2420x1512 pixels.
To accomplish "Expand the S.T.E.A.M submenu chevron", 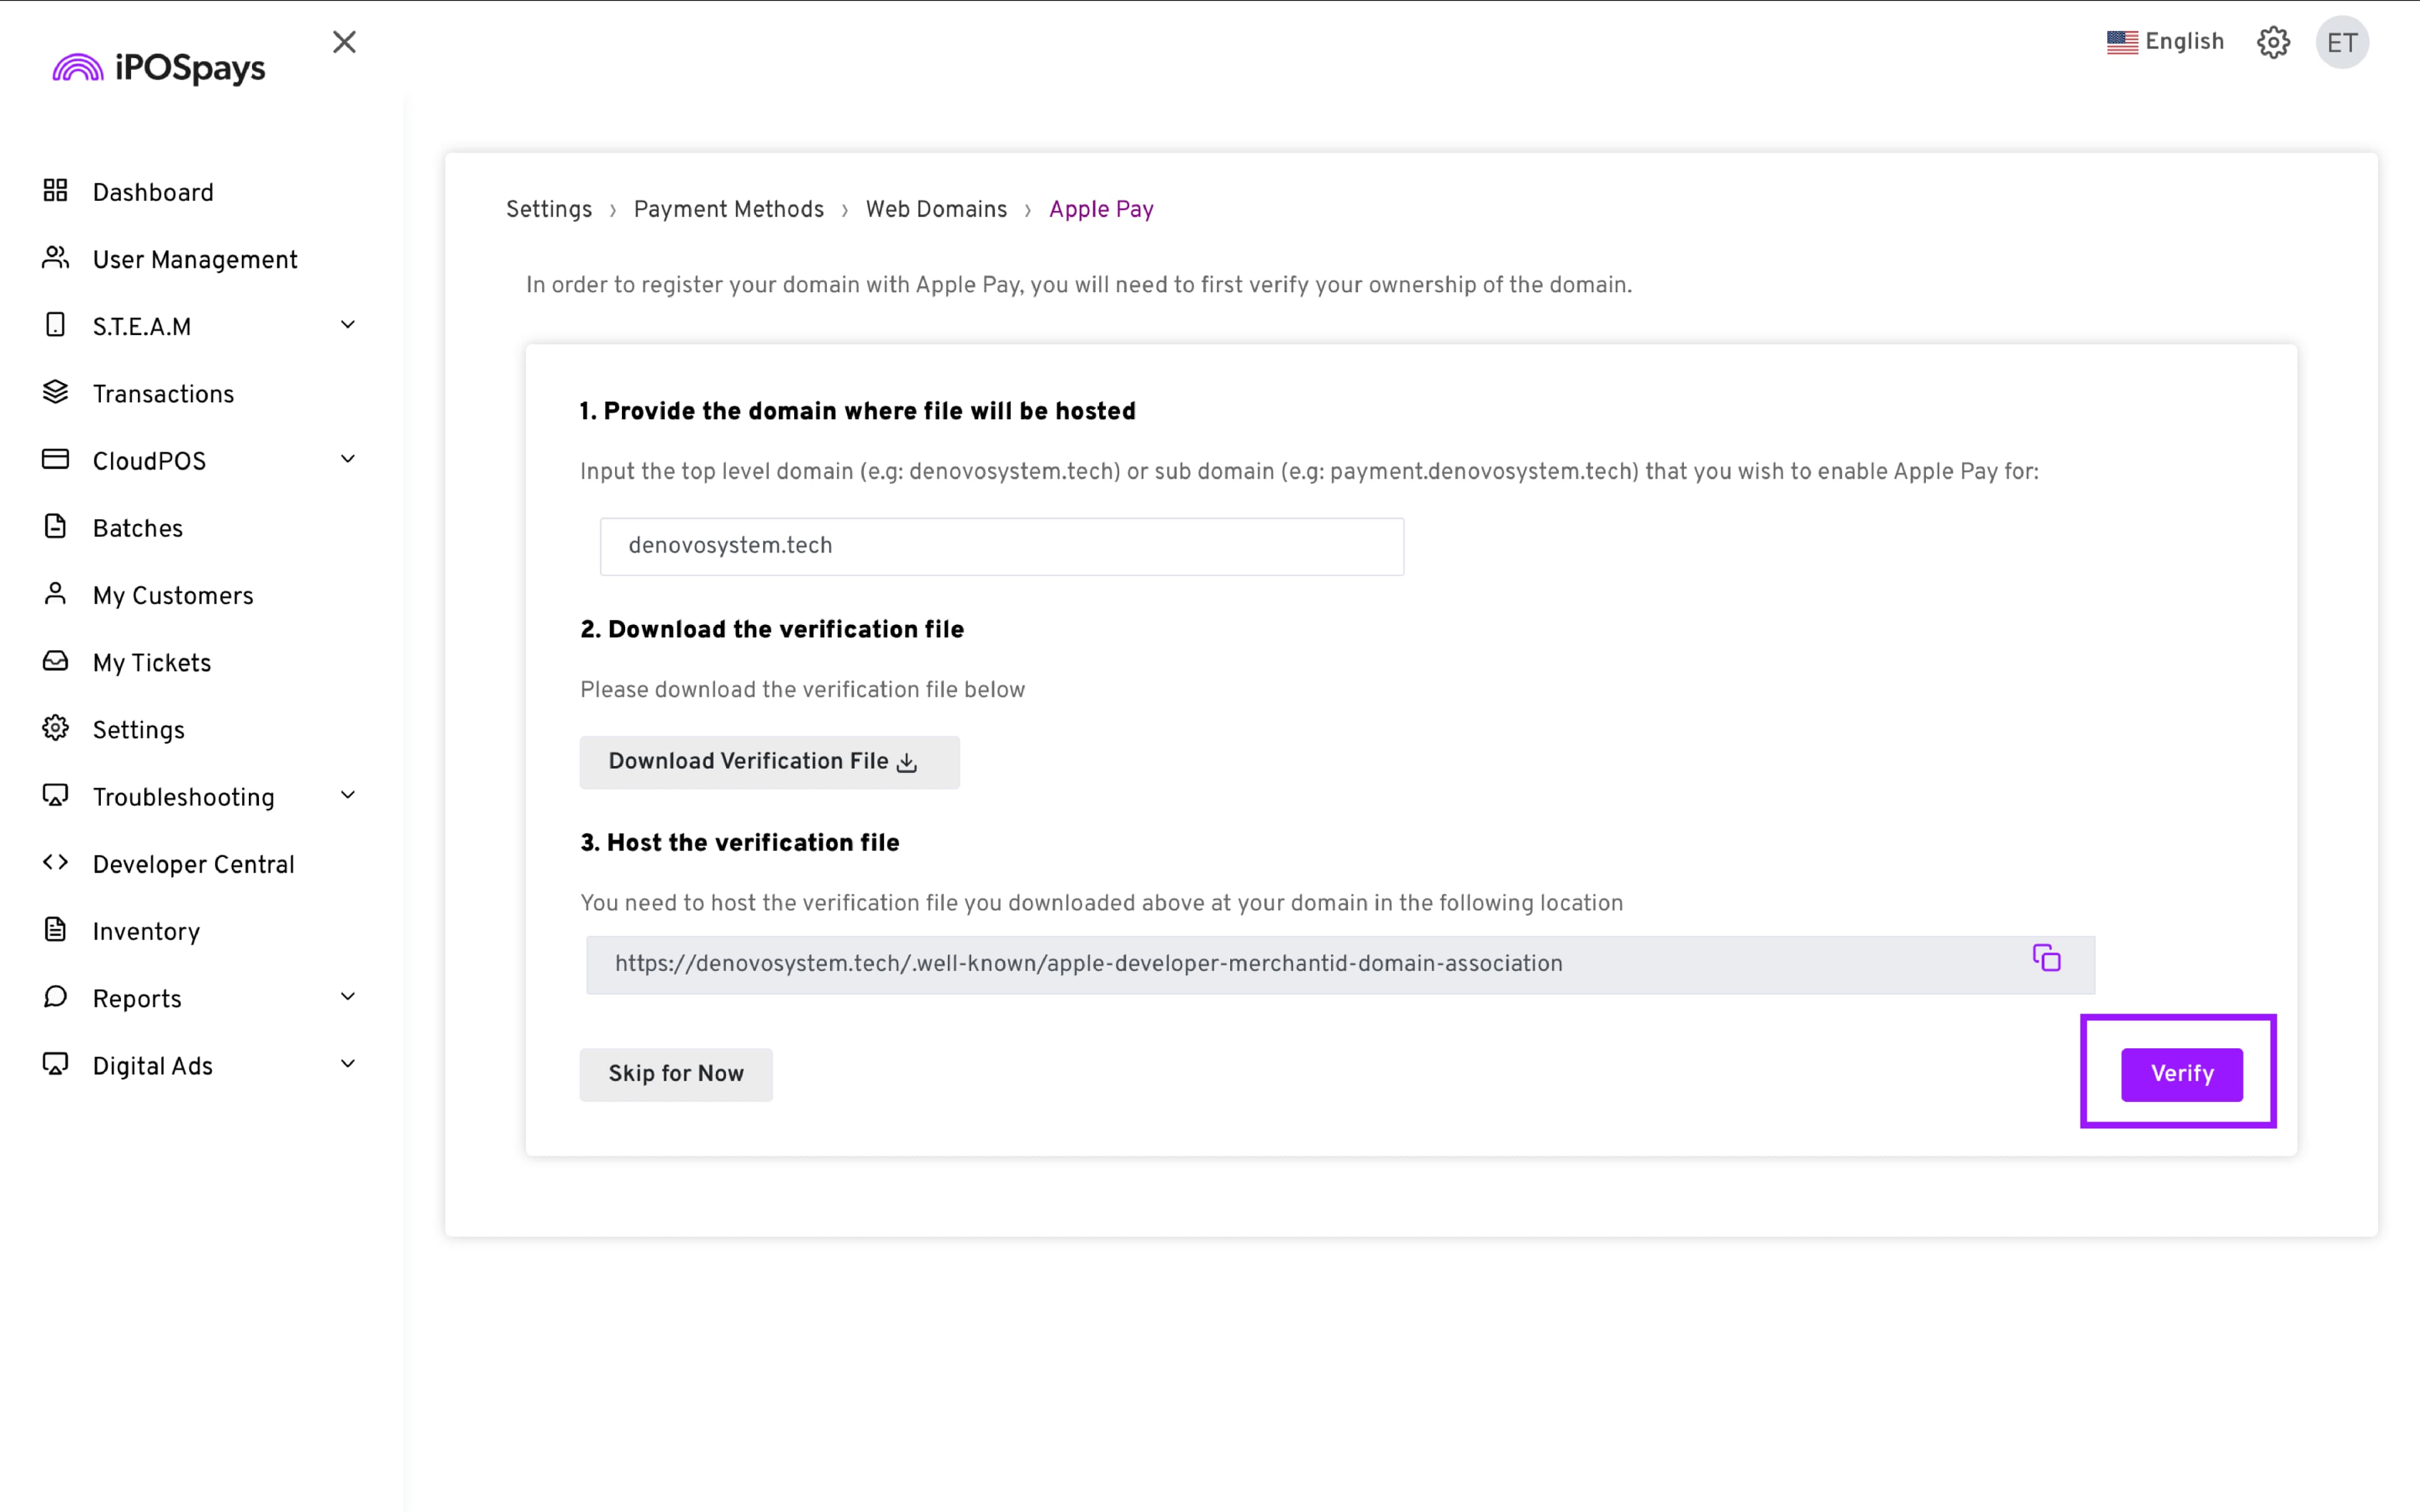I will pyautogui.click(x=348, y=325).
